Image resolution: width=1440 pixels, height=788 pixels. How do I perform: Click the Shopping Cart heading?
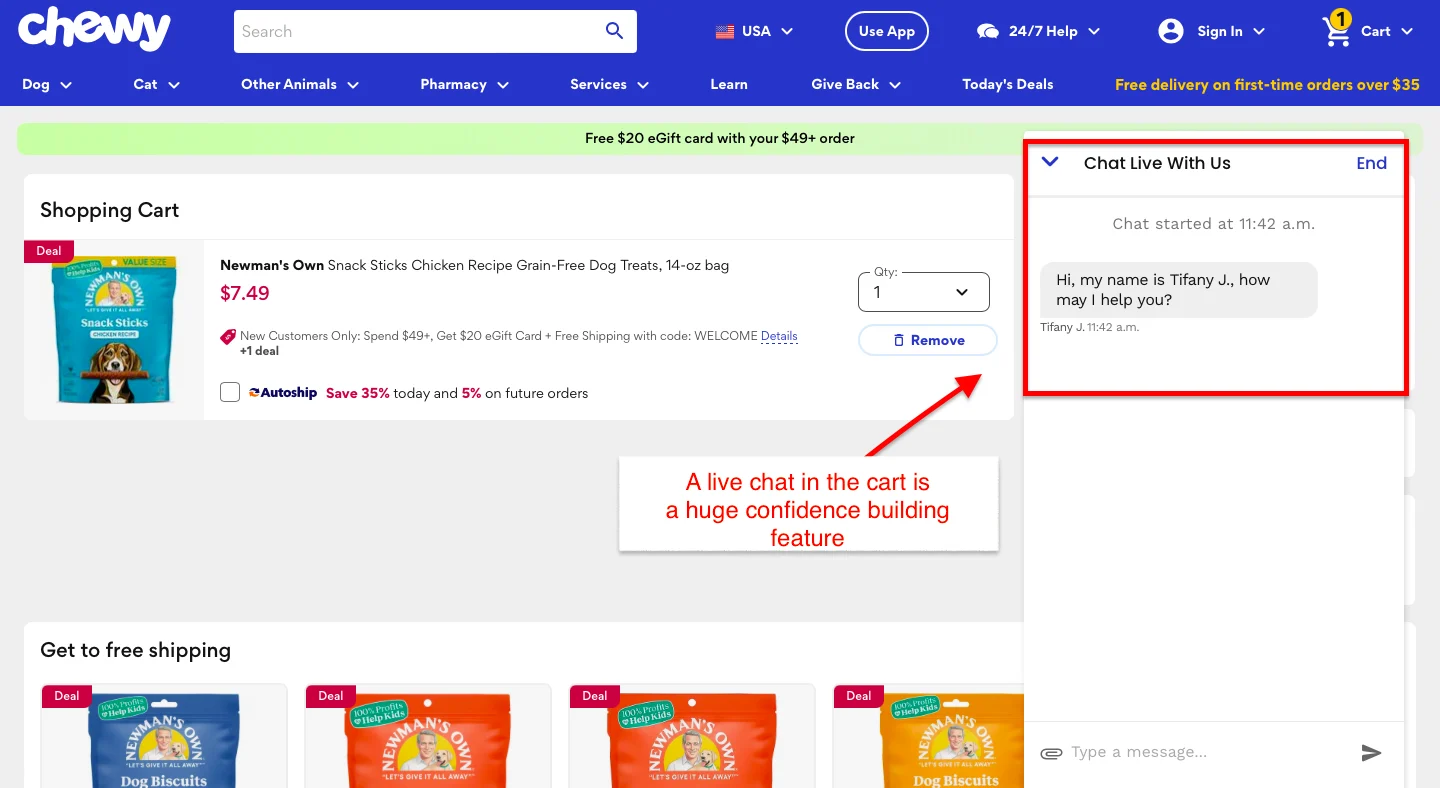pos(109,210)
